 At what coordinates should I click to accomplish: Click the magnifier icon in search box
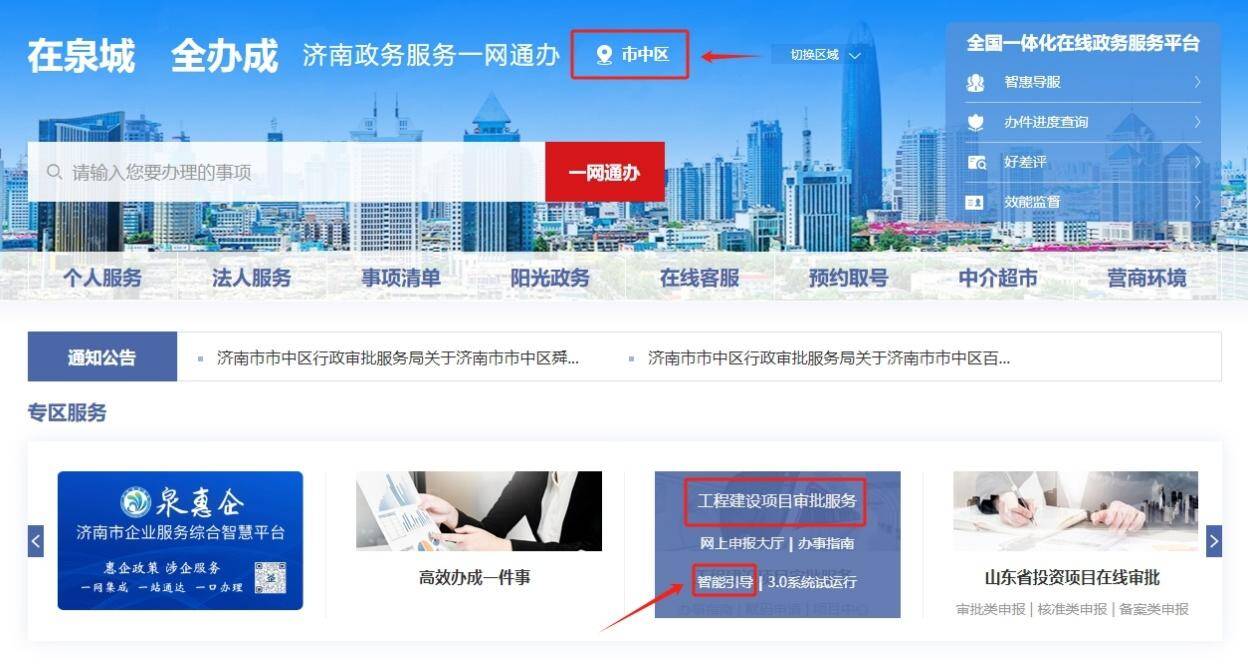coord(55,172)
